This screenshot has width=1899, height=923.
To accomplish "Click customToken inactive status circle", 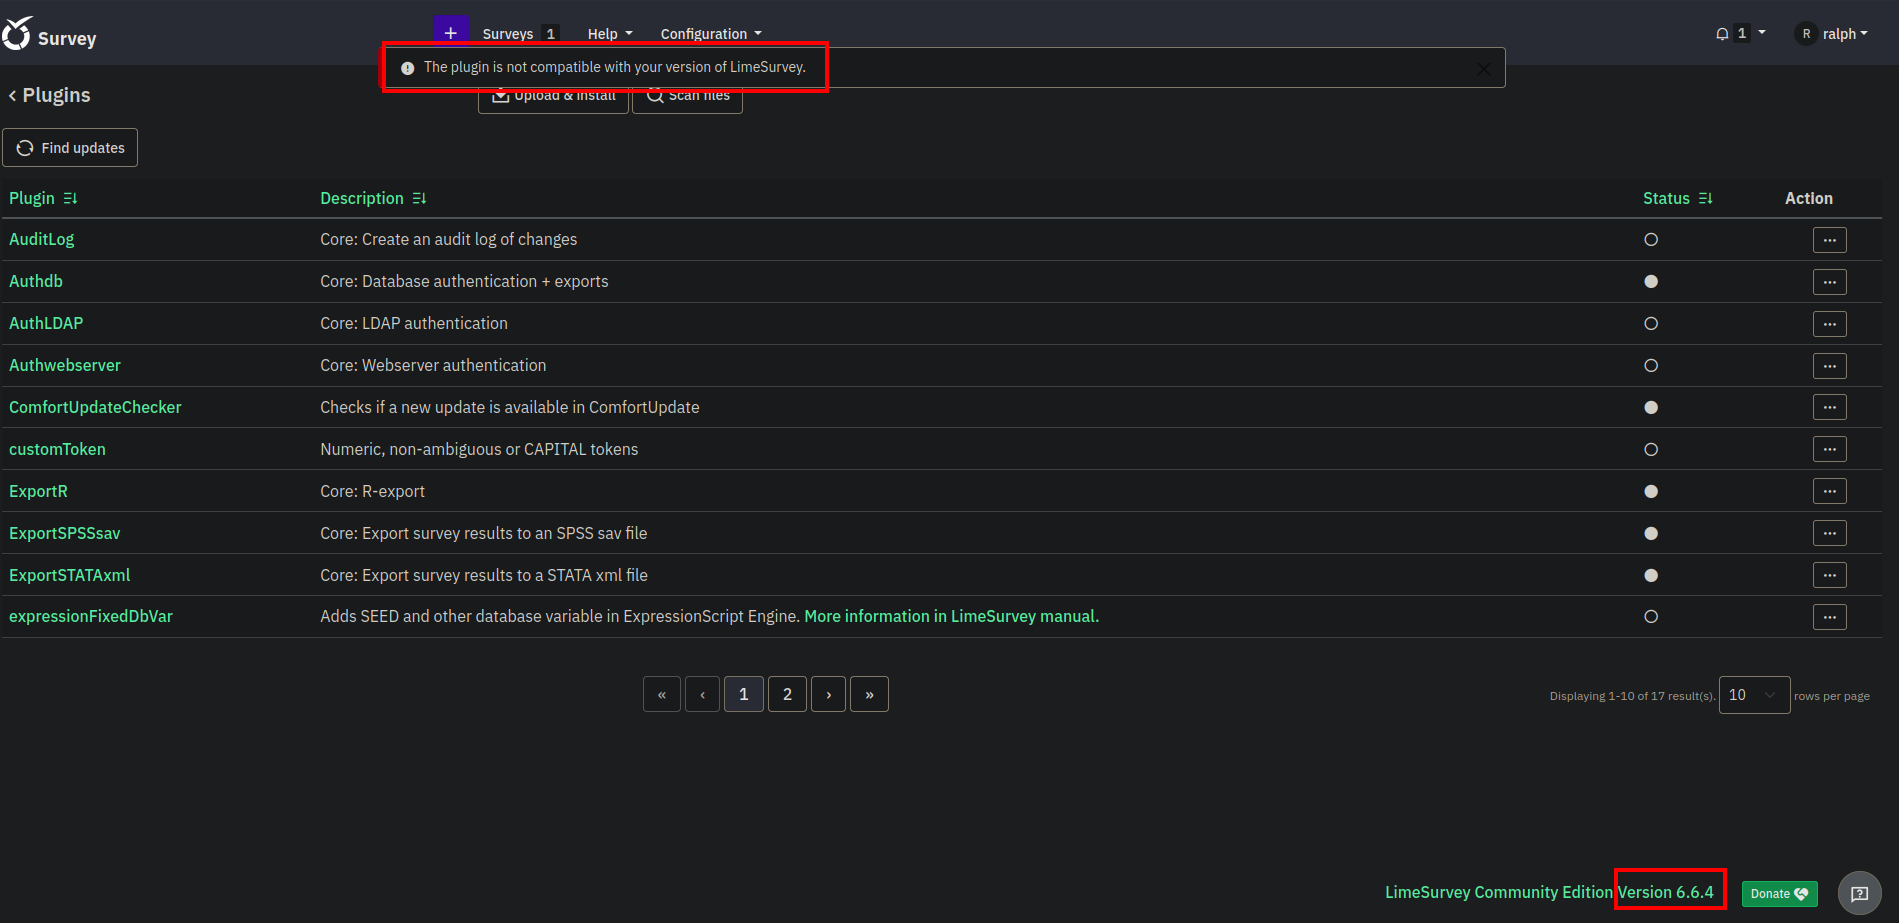I will [1651, 450].
